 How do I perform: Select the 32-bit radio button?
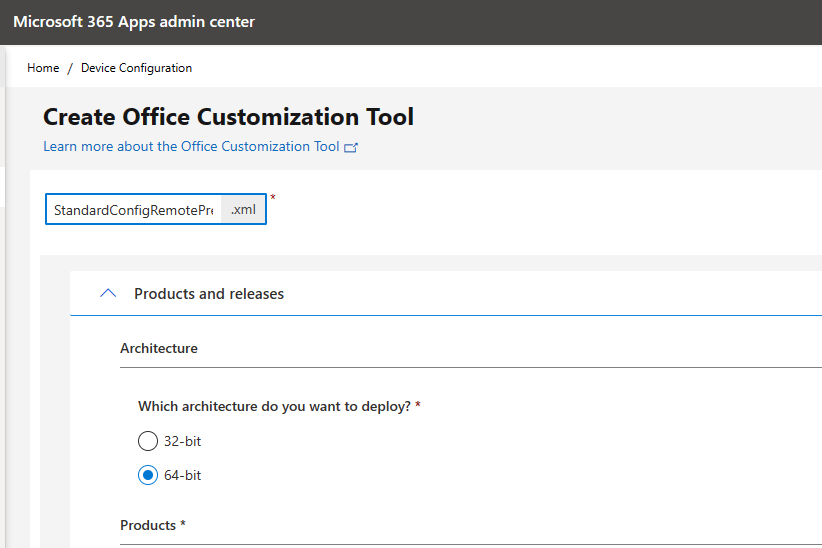[x=148, y=441]
